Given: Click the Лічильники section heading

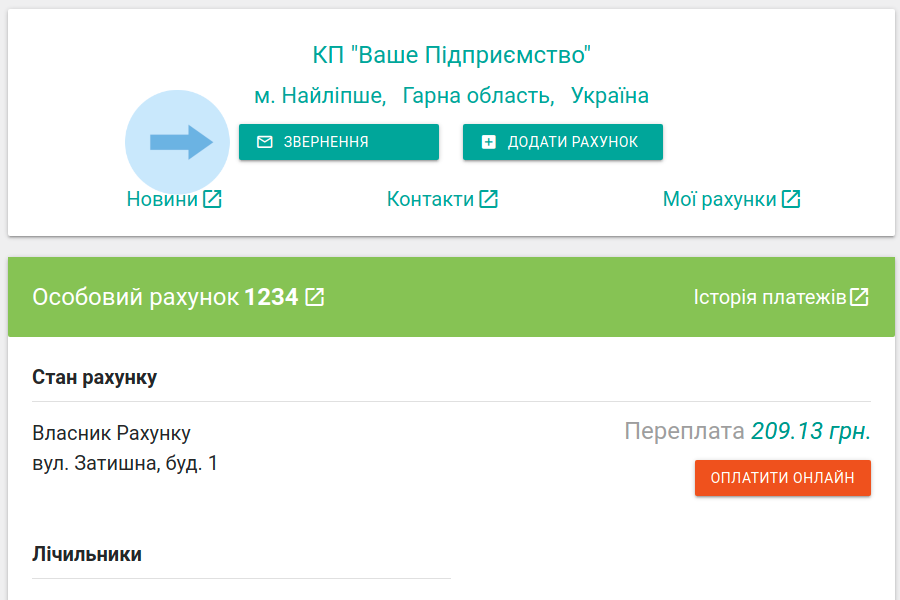Looking at the screenshot, I should pos(87,554).
